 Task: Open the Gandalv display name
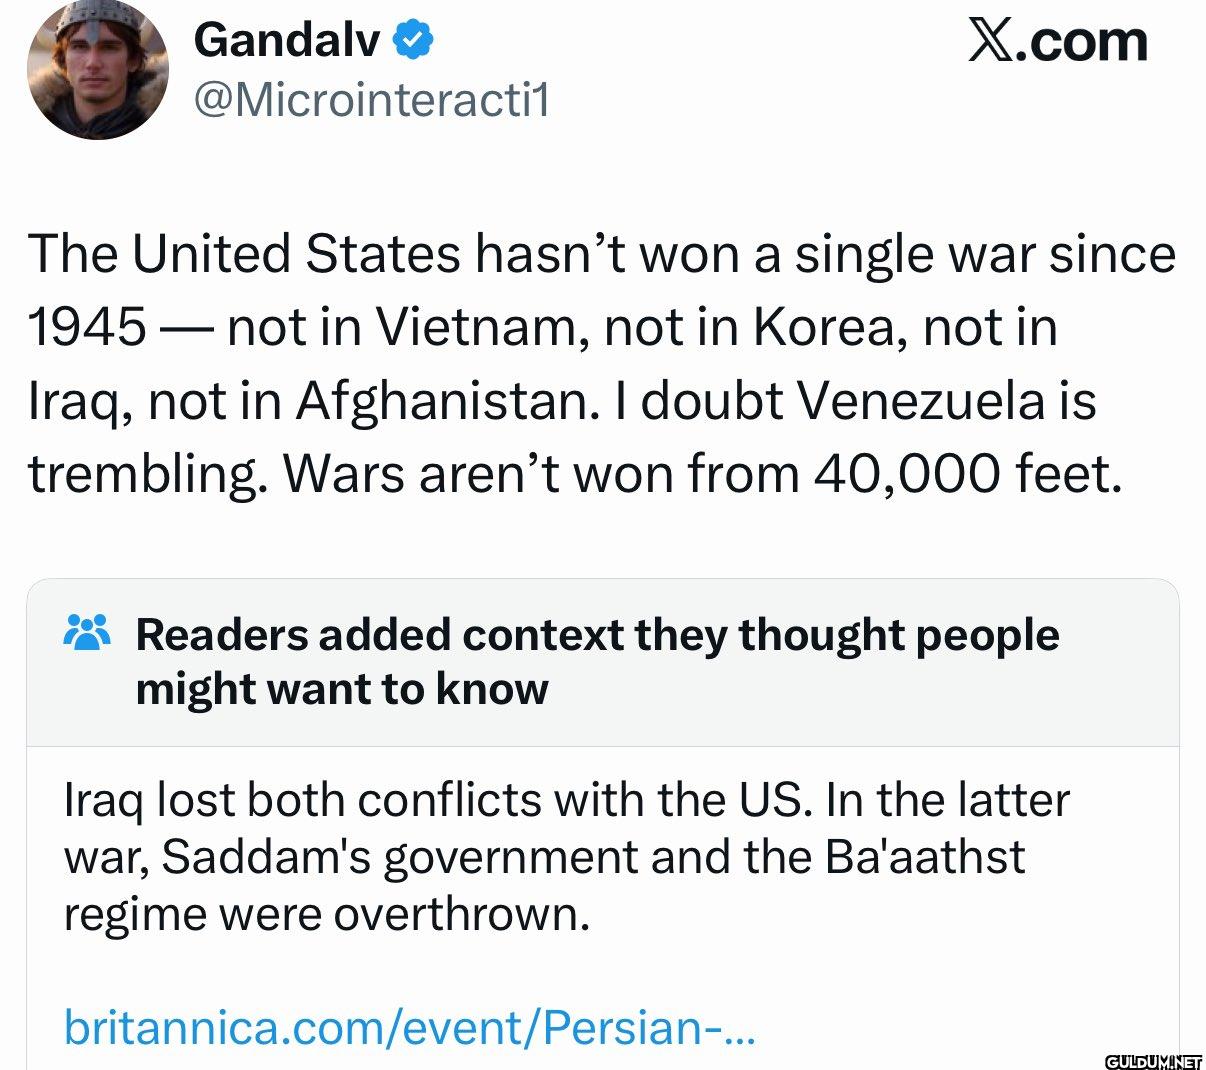coord(288,40)
